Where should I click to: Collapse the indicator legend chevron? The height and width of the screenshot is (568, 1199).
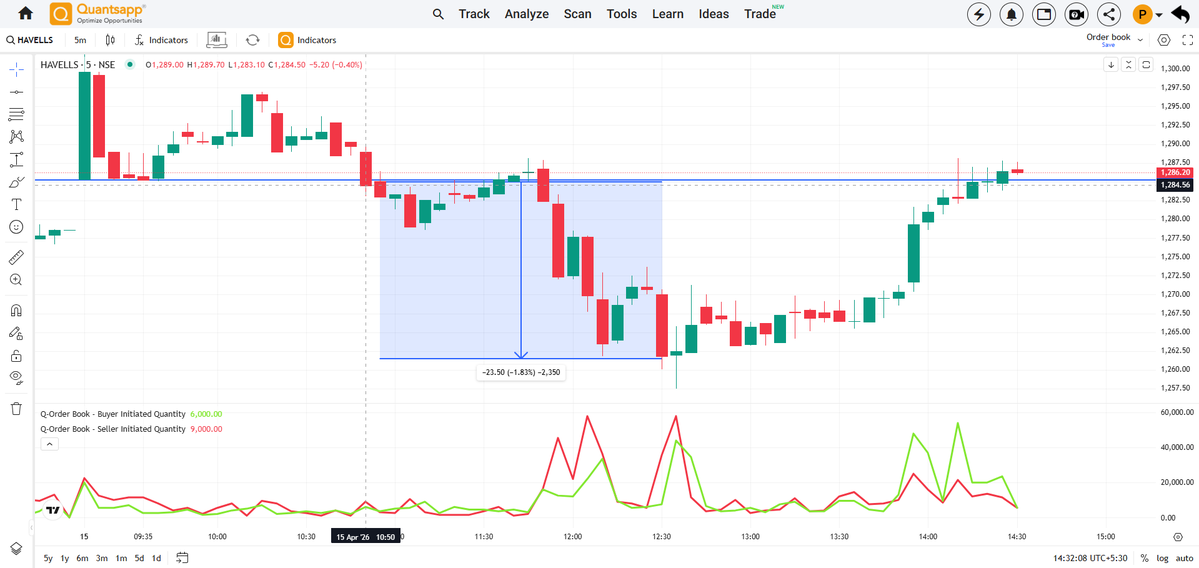(48, 444)
